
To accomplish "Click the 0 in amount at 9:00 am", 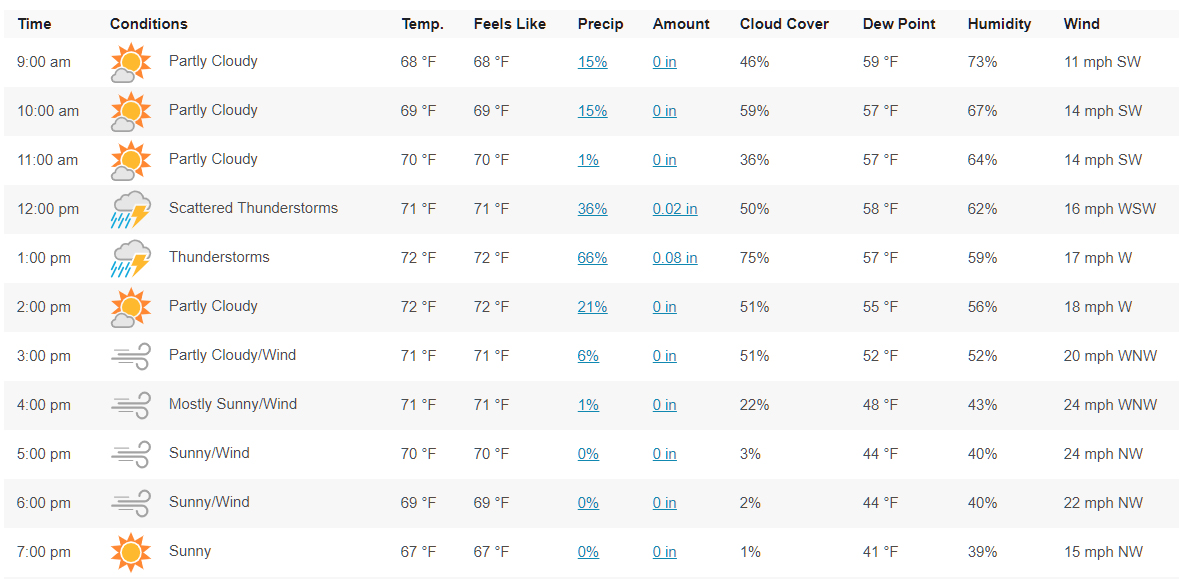I will tap(665, 62).
